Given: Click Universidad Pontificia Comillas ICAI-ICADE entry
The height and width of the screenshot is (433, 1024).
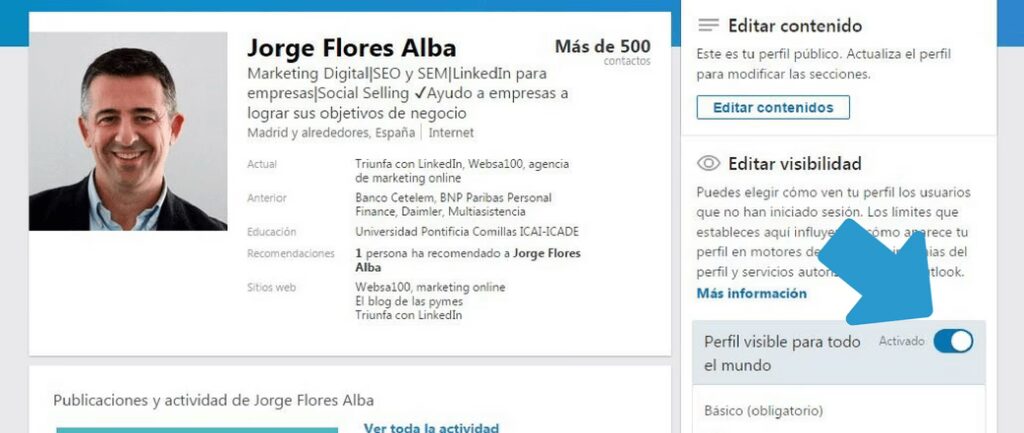Looking at the screenshot, I should pyautogui.click(x=466, y=232).
